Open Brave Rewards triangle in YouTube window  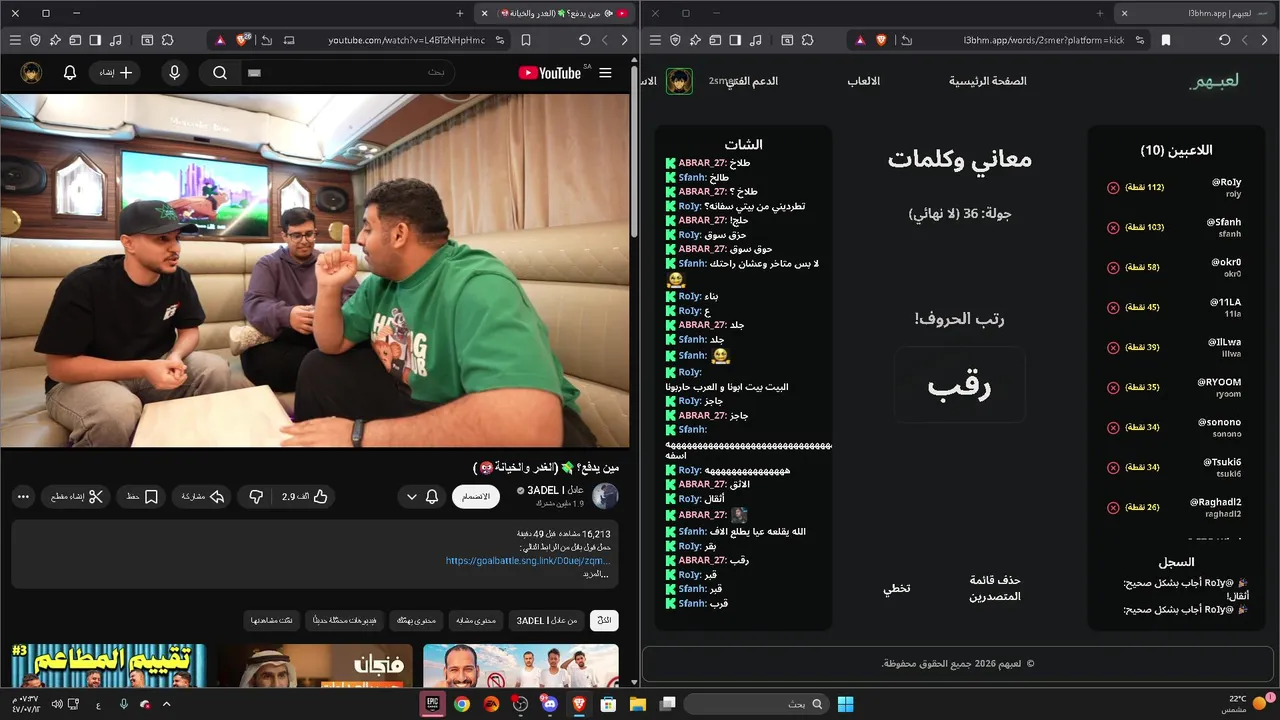pos(220,40)
